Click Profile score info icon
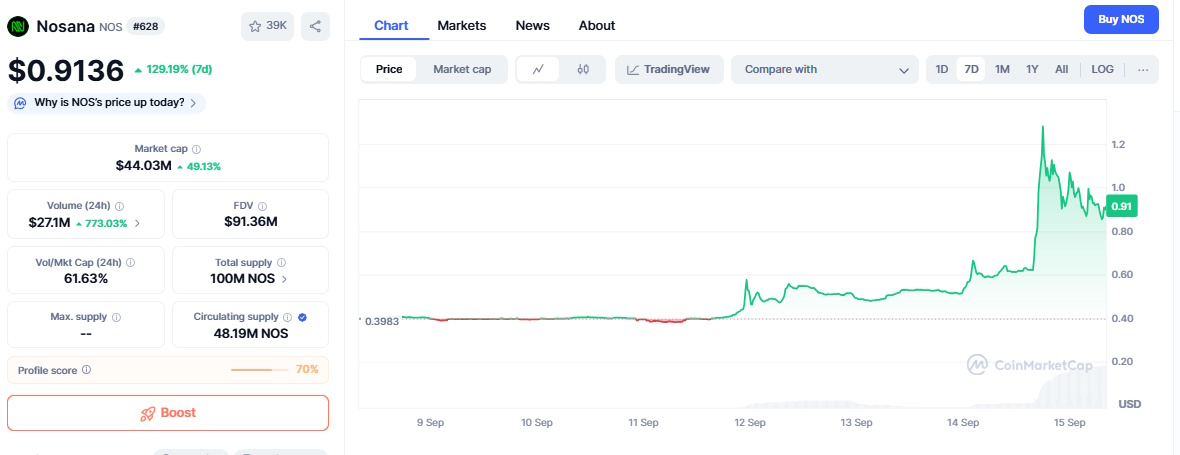 click(87, 370)
